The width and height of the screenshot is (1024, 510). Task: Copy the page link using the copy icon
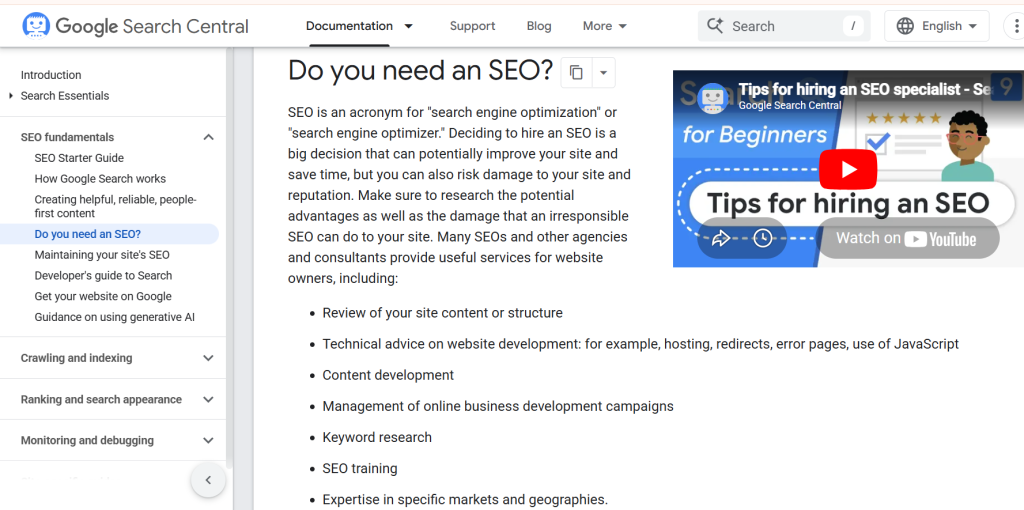point(576,72)
